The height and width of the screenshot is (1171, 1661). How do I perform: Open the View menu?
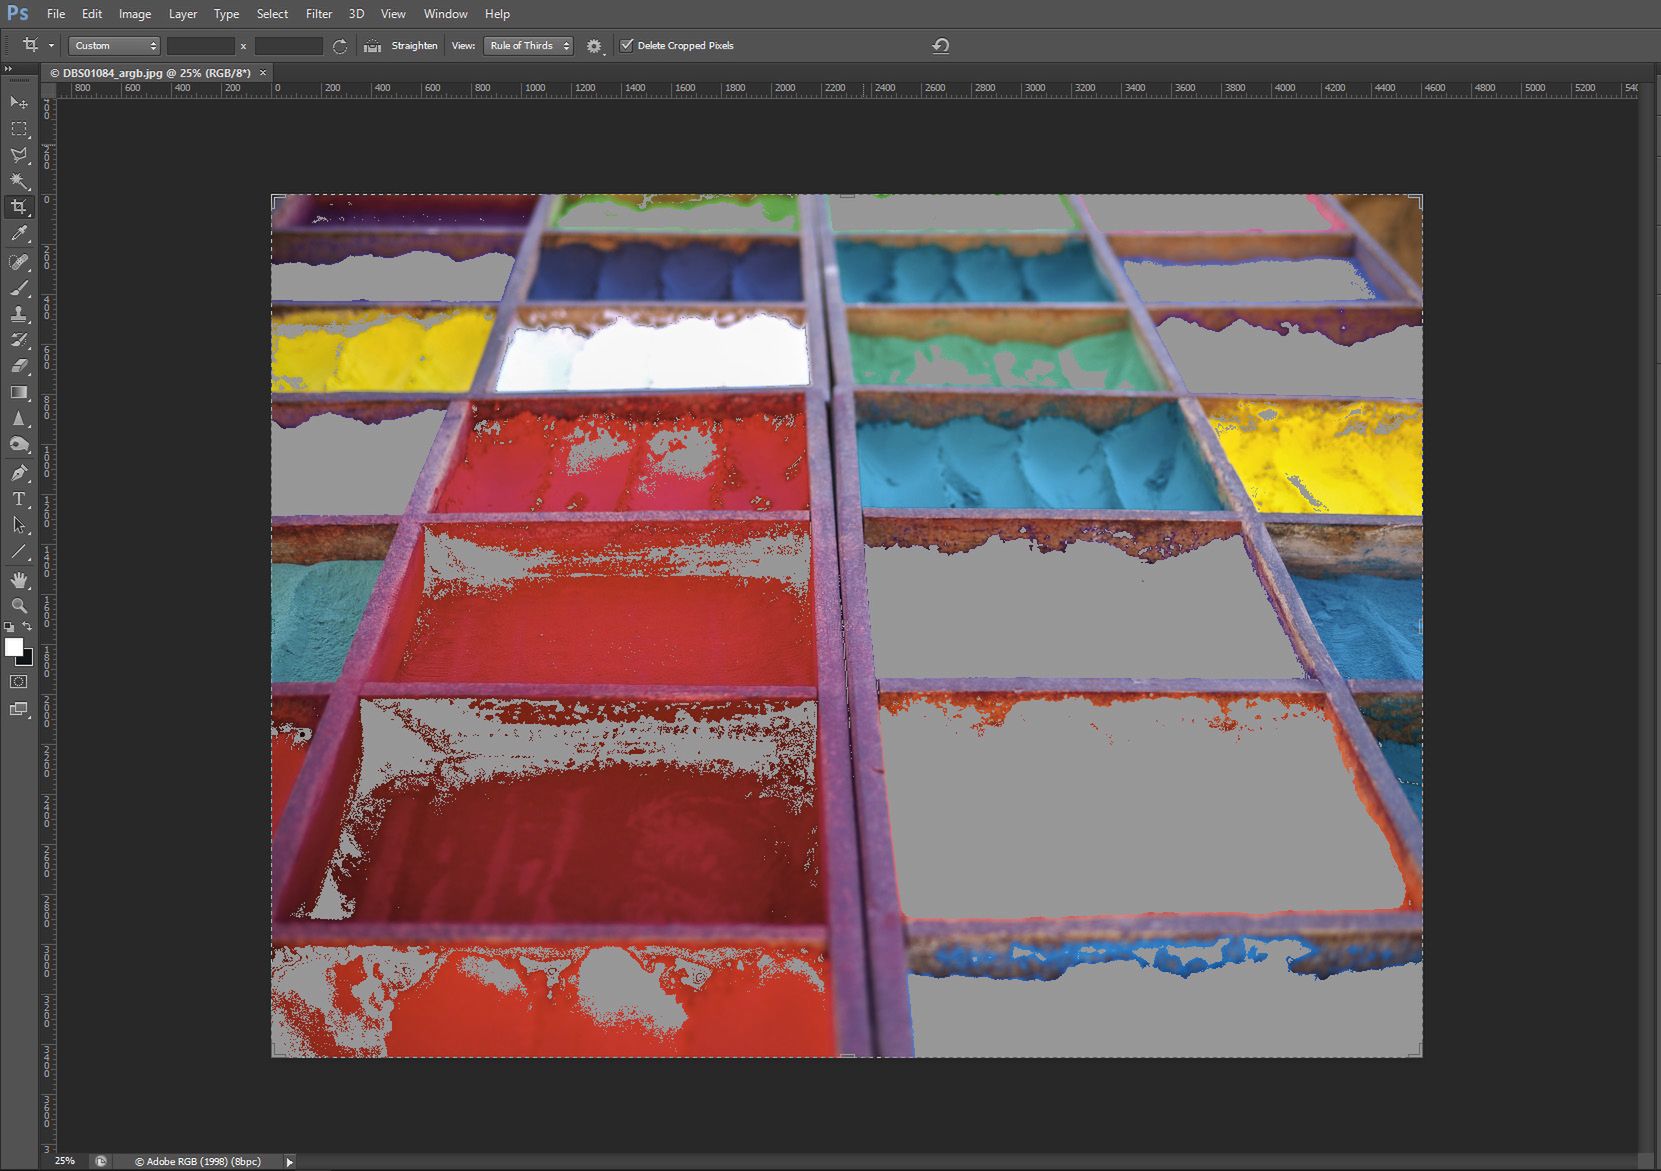click(393, 14)
